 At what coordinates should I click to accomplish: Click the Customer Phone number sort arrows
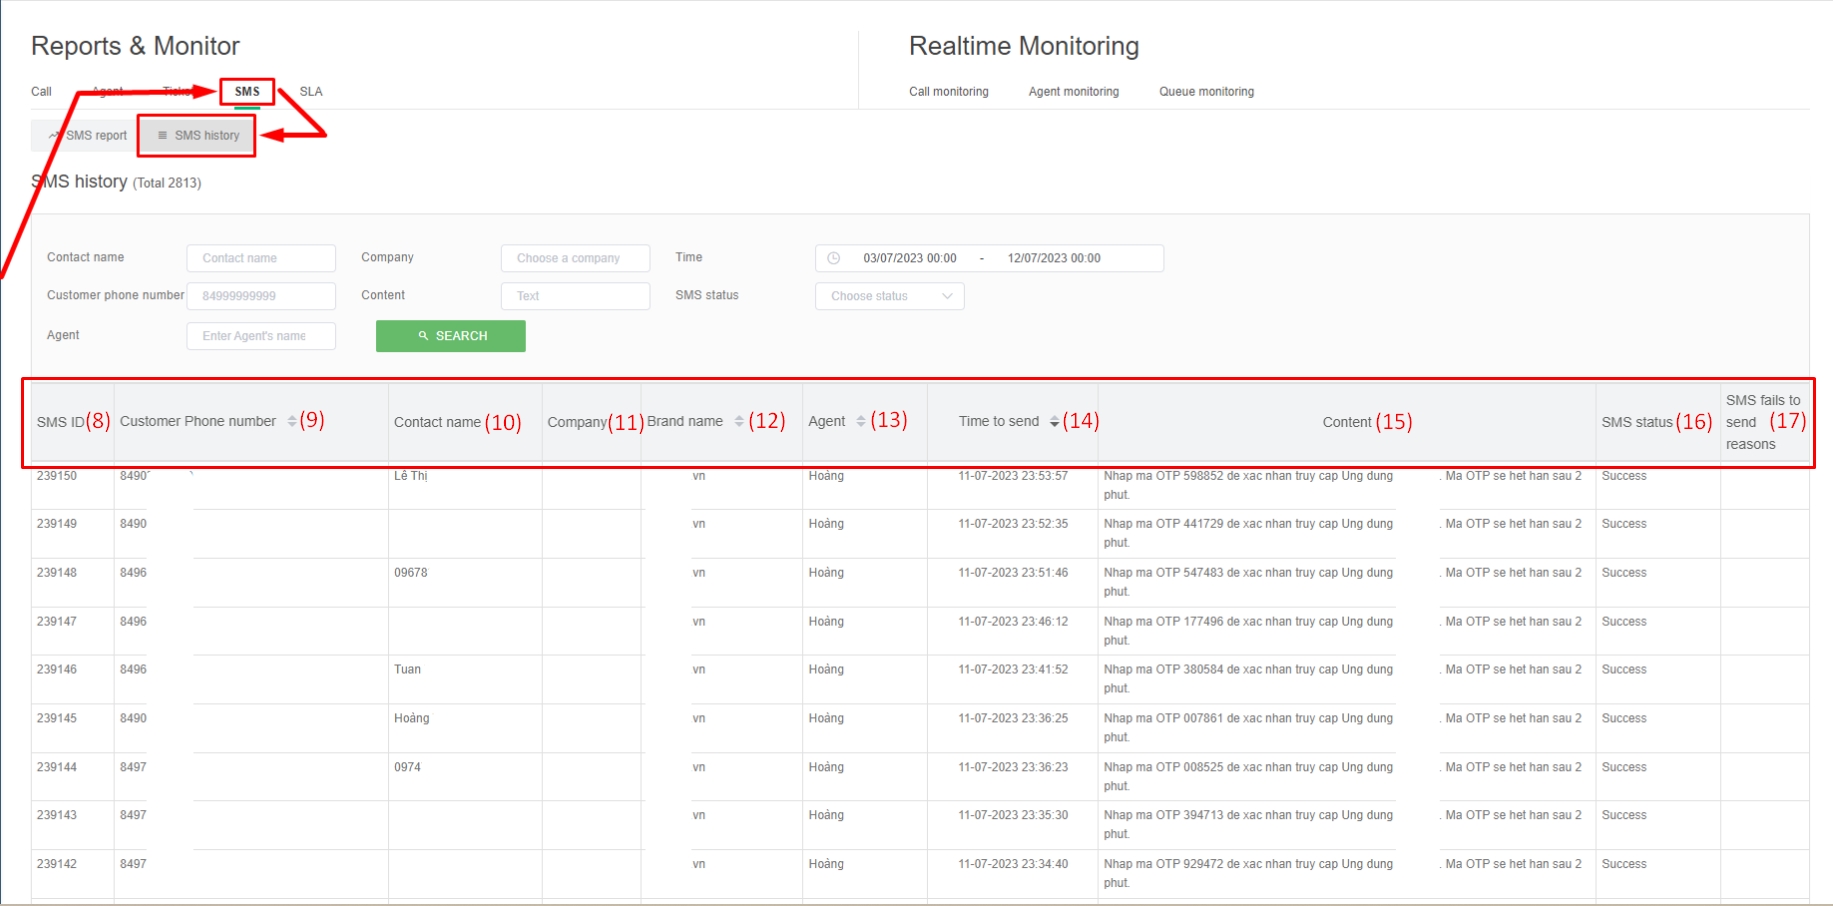292,422
